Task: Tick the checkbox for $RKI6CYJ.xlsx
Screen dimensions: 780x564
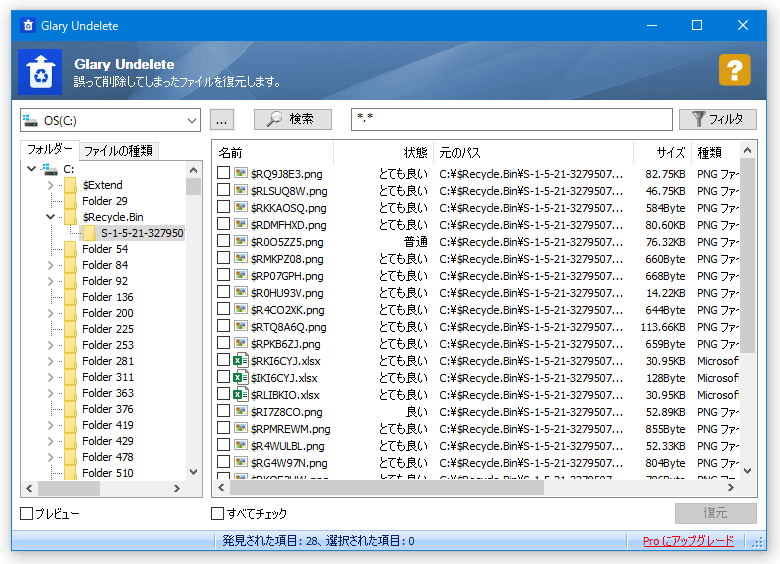Action: pyautogui.click(x=223, y=360)
